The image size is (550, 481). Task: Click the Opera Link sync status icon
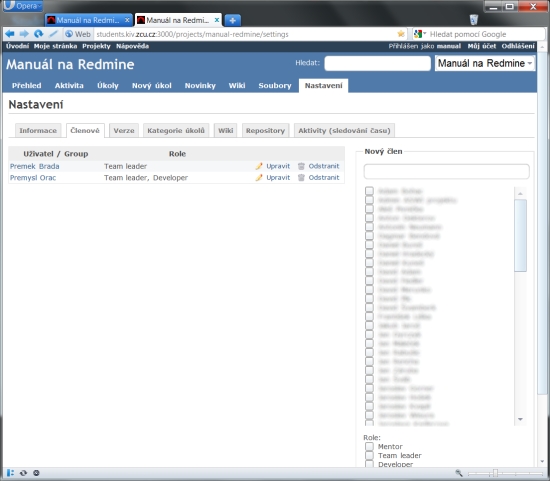click(24, 473)
